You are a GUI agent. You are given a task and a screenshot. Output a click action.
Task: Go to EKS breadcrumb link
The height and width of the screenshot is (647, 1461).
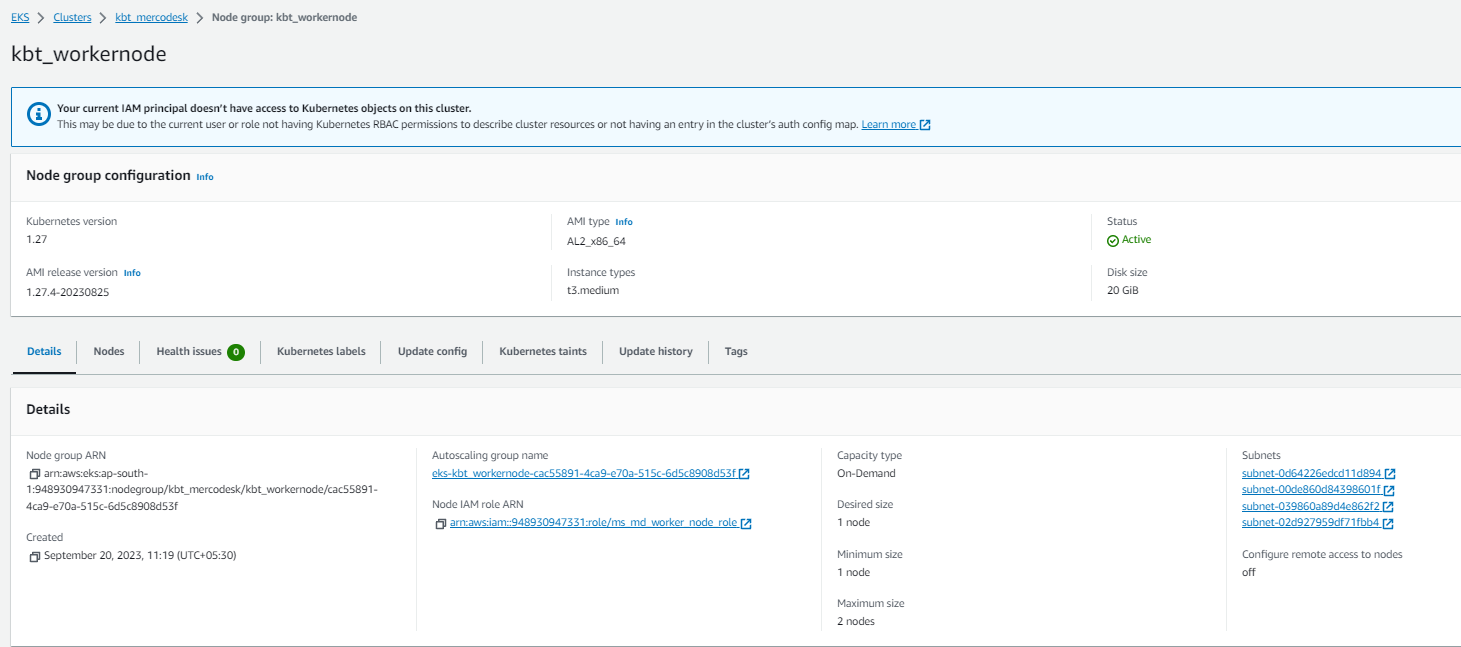(20, 17)
